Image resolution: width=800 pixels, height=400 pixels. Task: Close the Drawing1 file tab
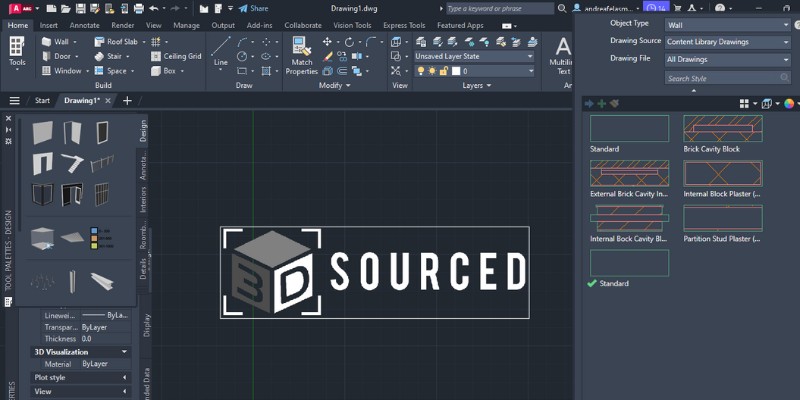point(108,101)
